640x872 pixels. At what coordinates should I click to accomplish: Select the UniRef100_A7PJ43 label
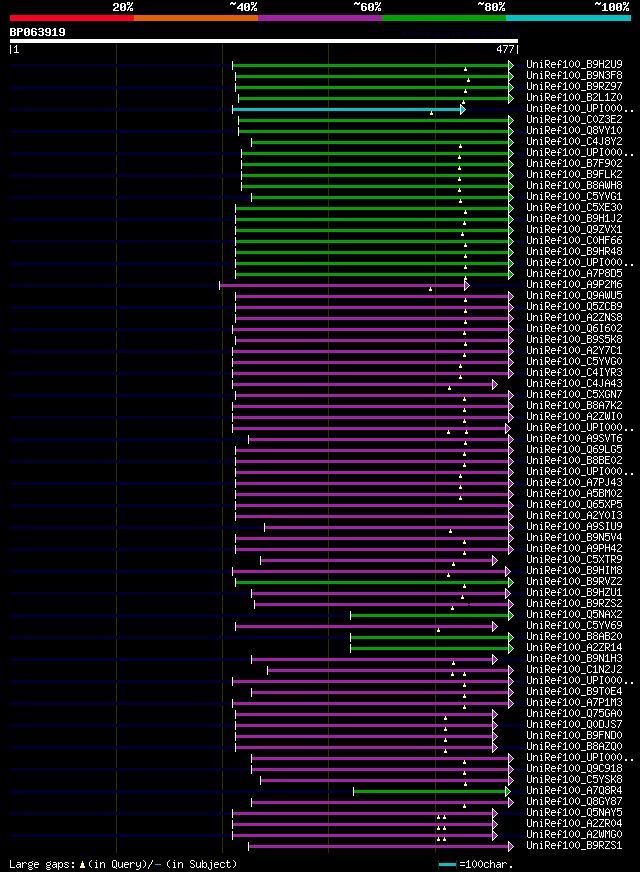pos(574,483)
